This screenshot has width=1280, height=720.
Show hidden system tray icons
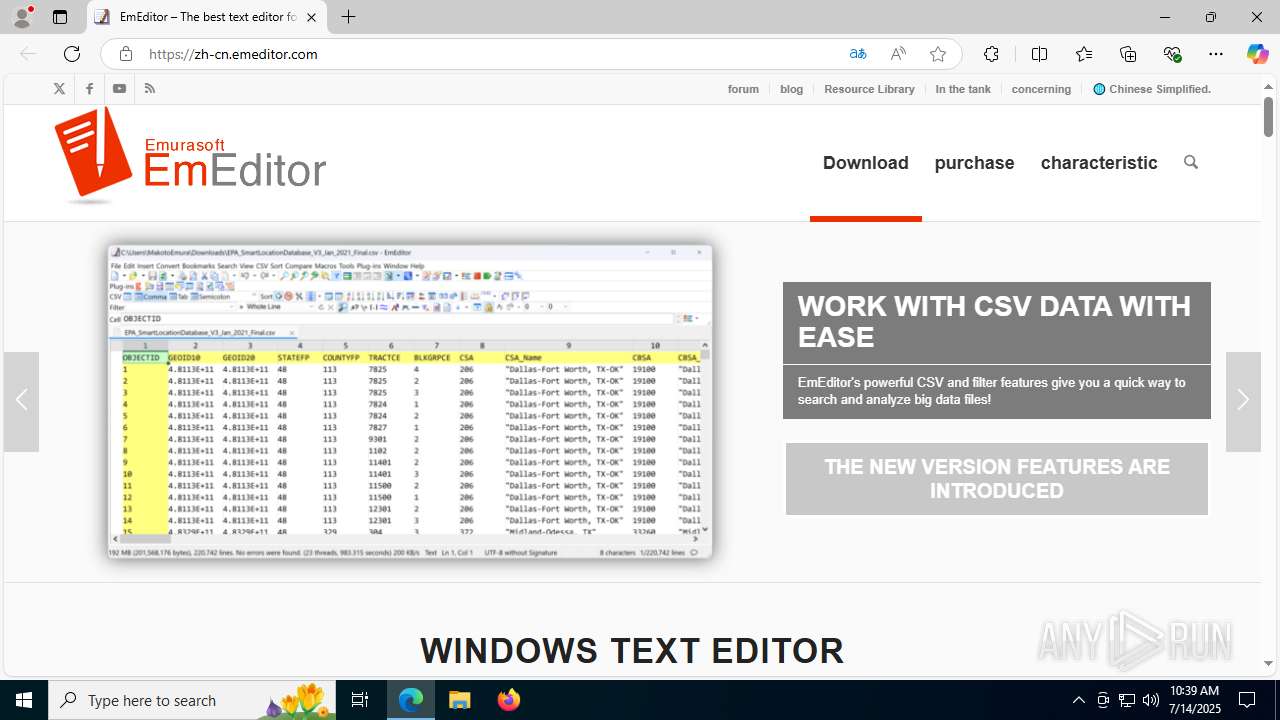point(1079,700)
